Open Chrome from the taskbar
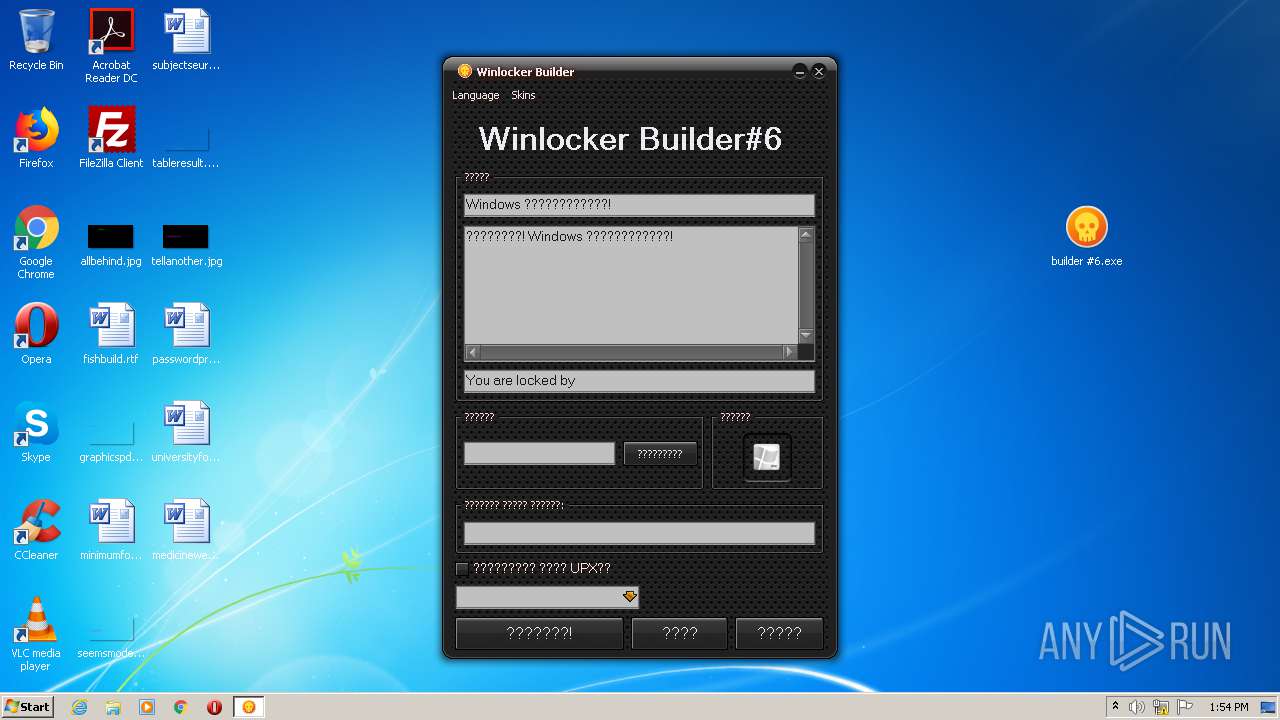The image size is (1280, 720). [181, 707]
